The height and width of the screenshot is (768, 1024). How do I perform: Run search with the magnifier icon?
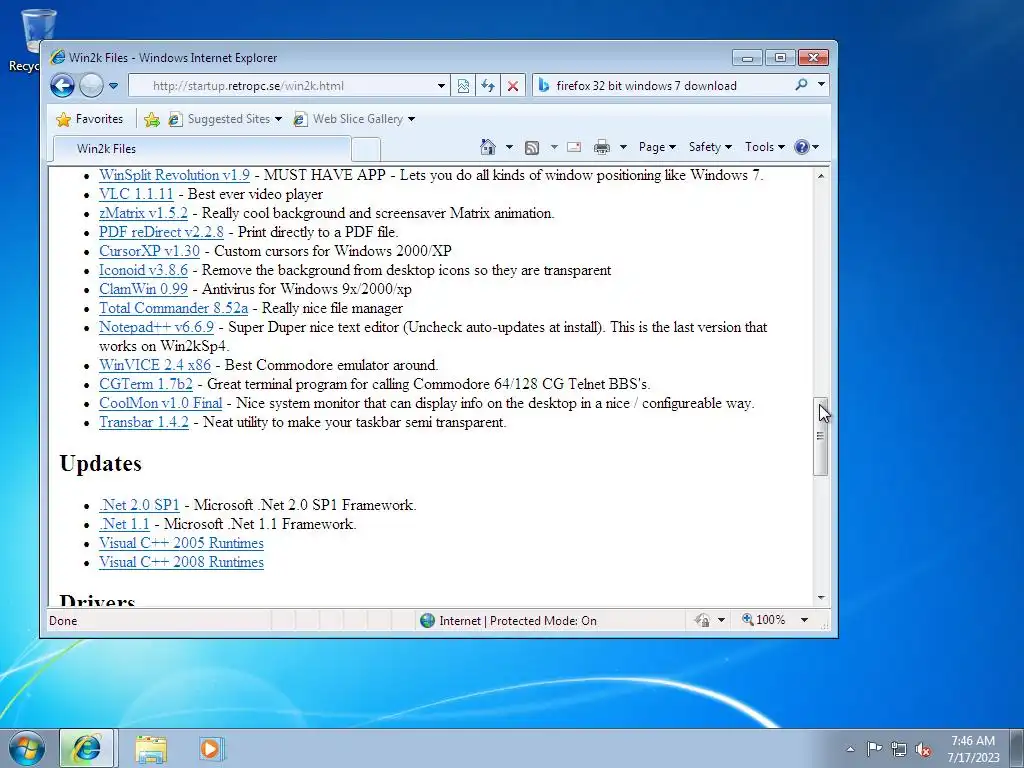point(801,85)
